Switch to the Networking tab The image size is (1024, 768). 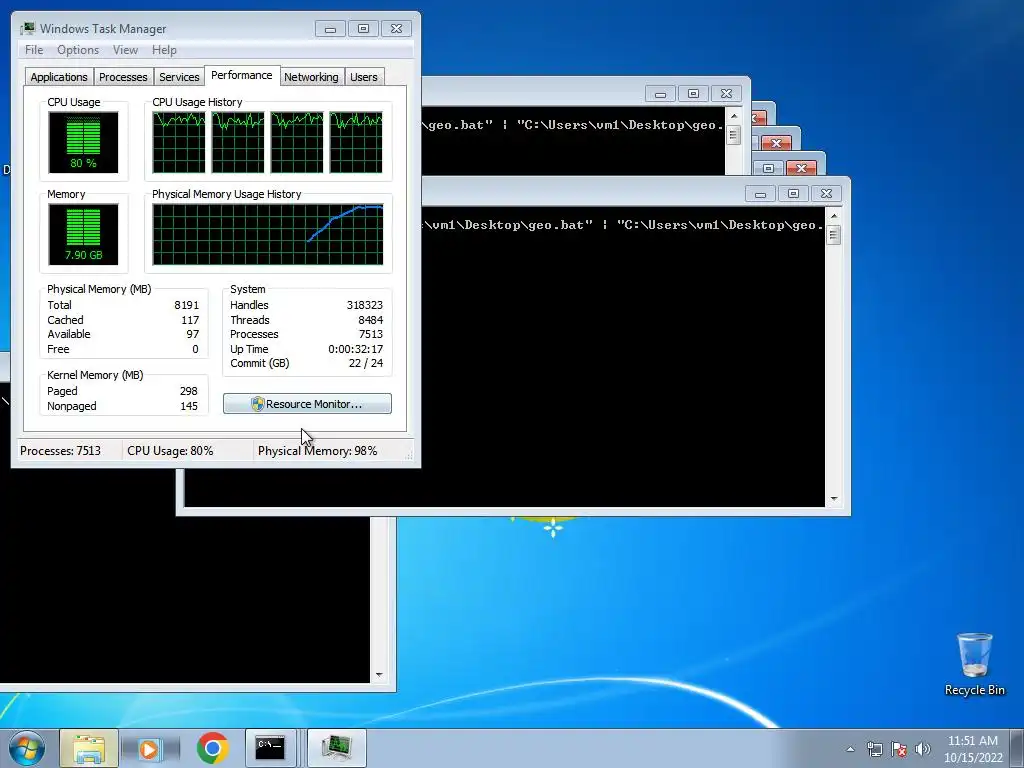[x=311, y=77]
